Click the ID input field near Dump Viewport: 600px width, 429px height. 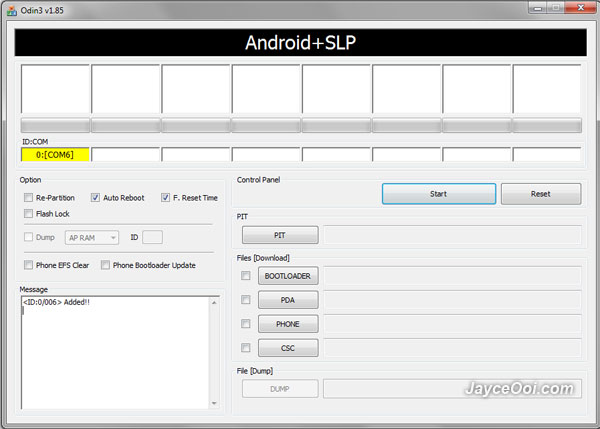tap(152, 237)
